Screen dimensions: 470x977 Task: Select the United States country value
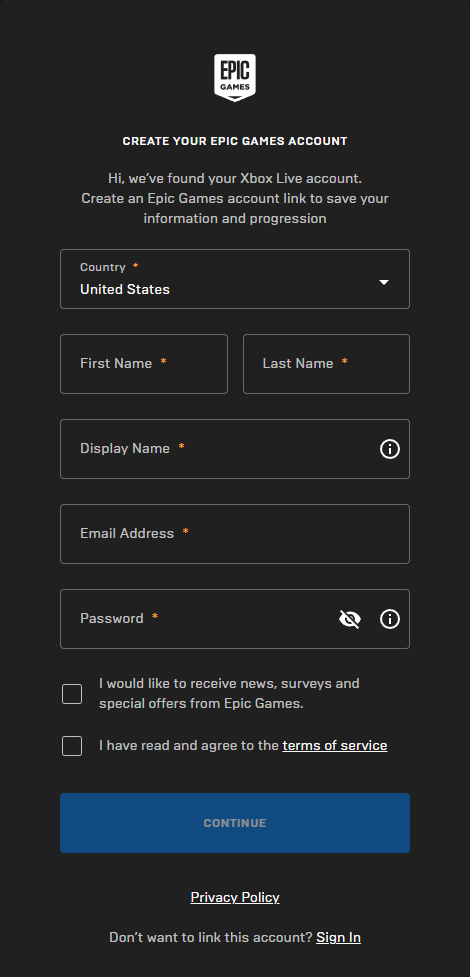click(x=125, y=289)
